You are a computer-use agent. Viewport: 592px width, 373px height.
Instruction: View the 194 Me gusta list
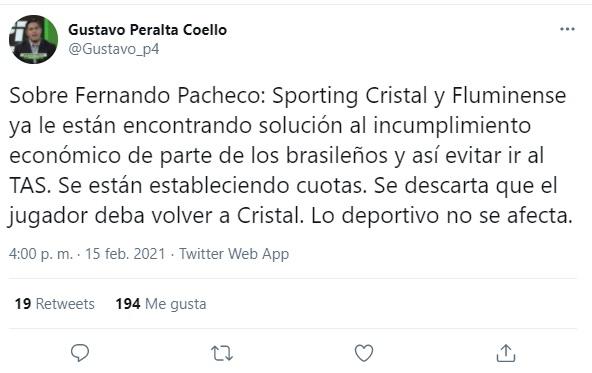(161, 304)
